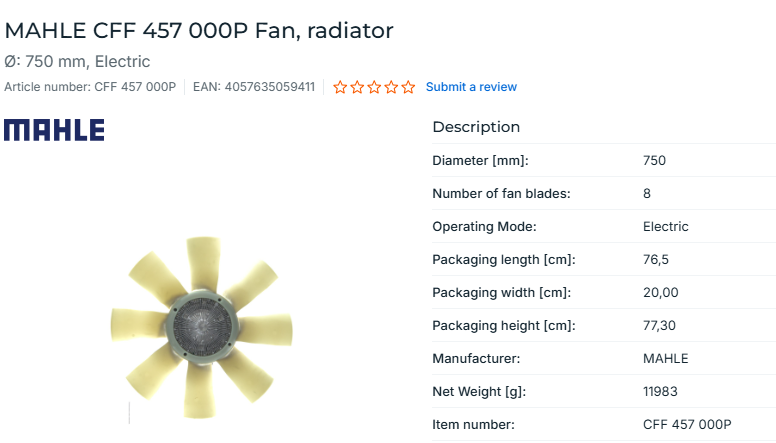The width and height of the screenshot is (776, 443).
Task: Click the Item number value in the table
Action: pos(687,425)
